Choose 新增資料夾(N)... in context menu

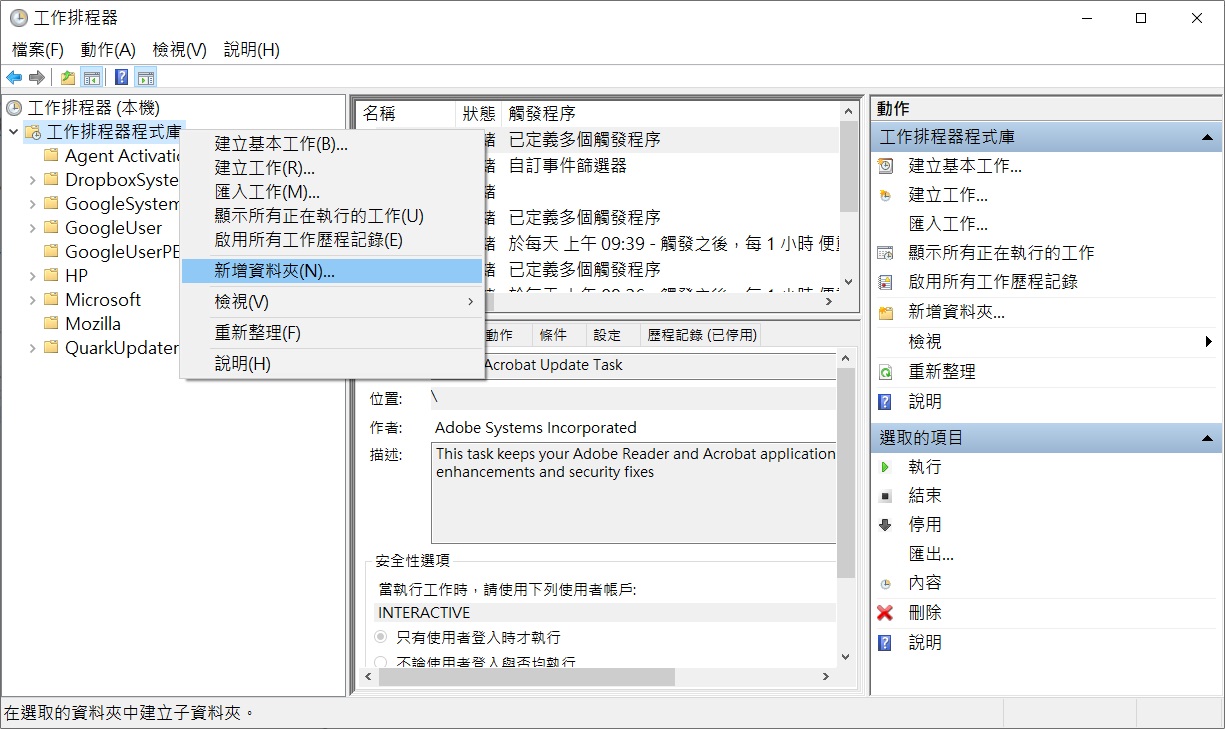pyautogui.click(x=332, y=270)
